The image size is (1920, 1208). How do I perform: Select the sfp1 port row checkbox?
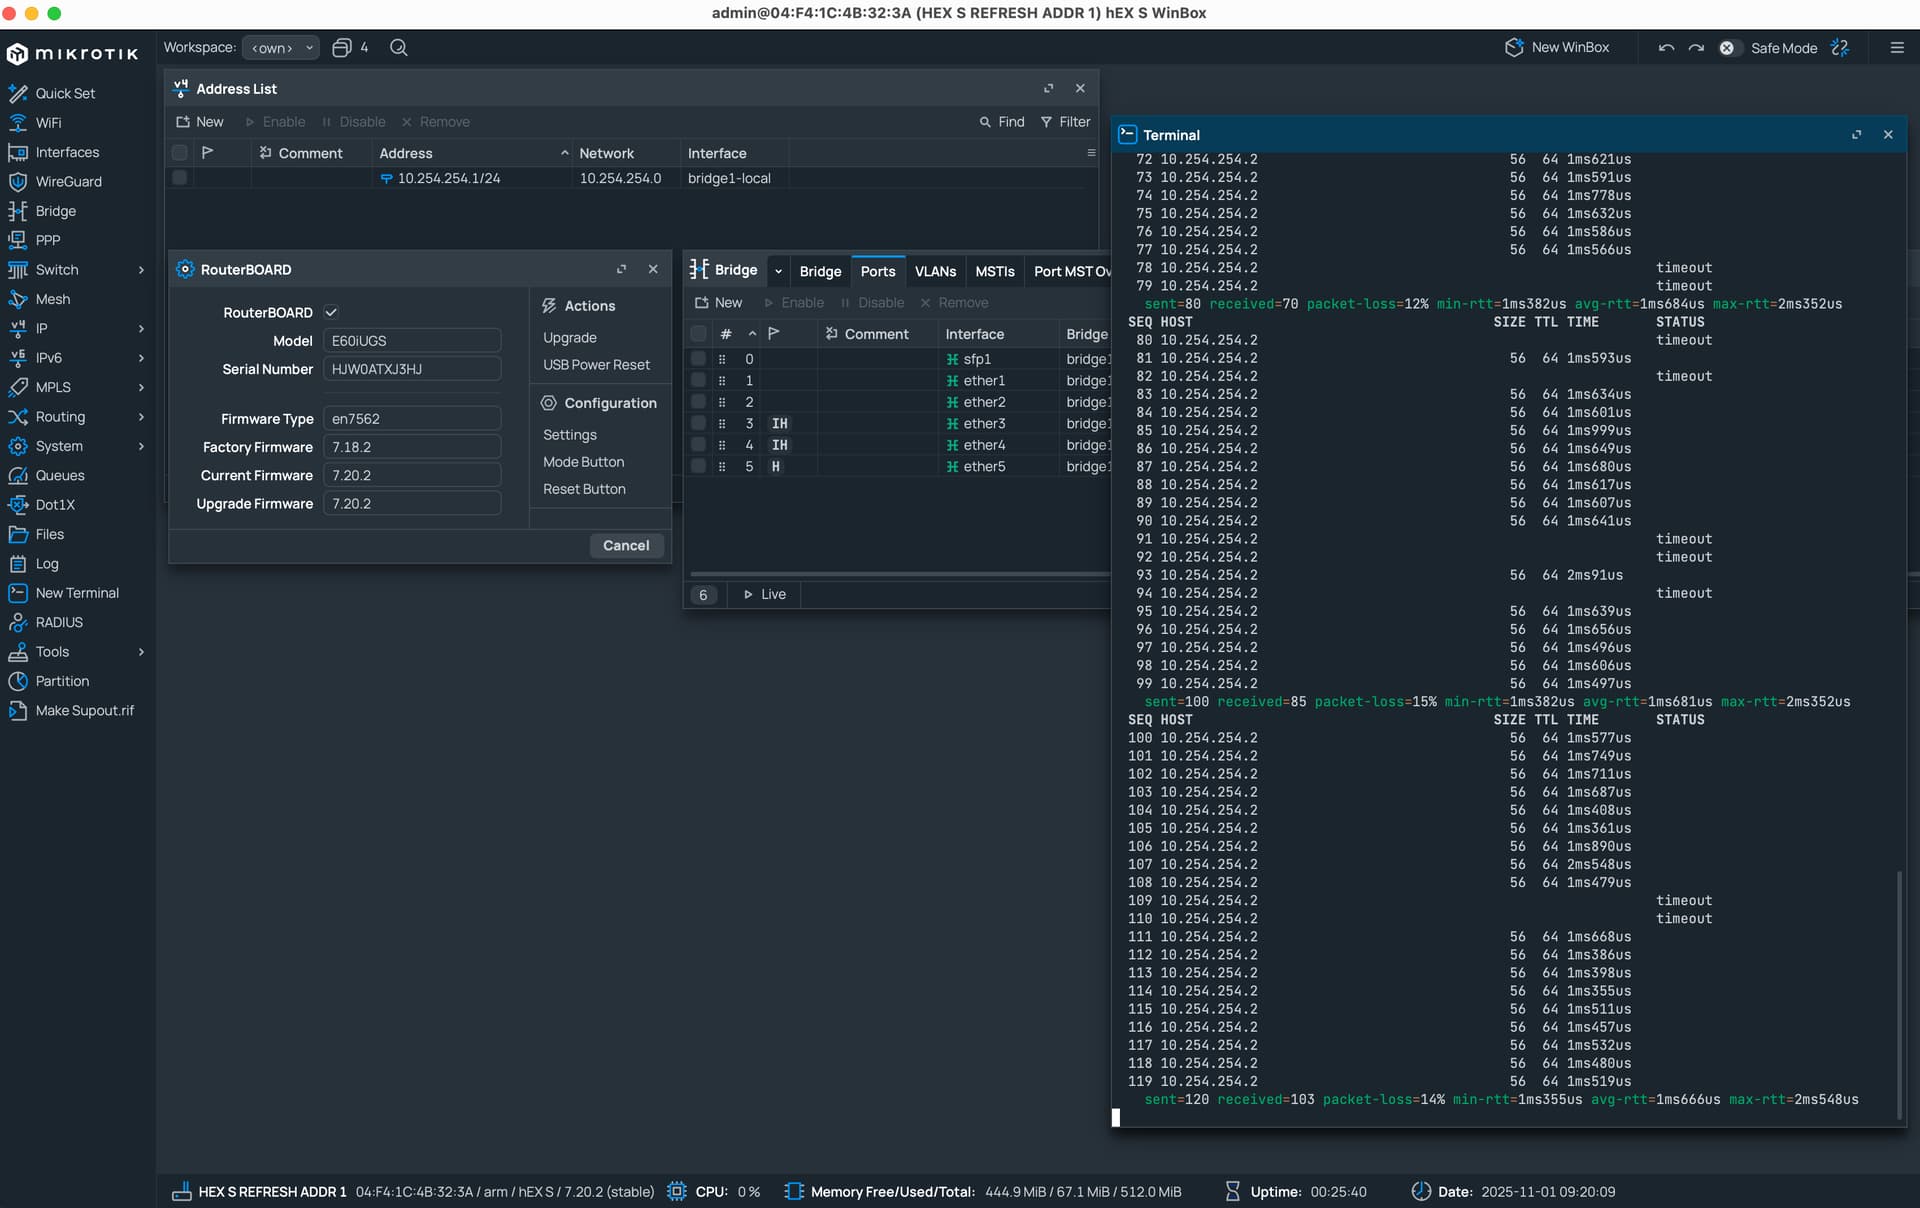click(698, 359)
